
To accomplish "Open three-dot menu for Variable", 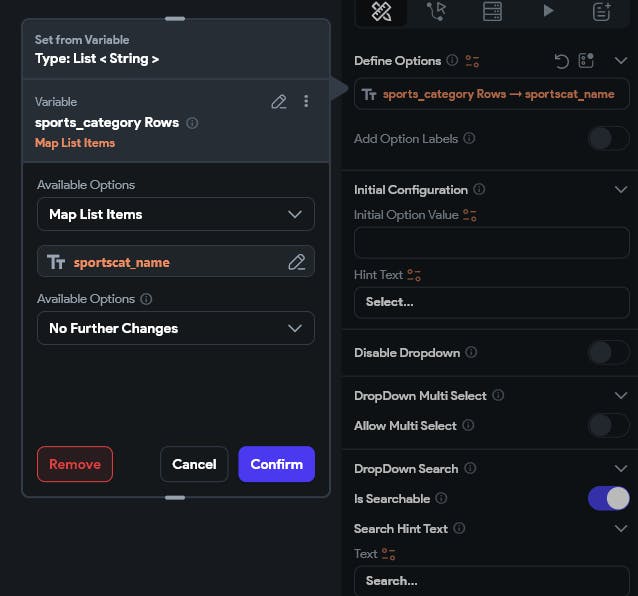I will [x=306, y=101].
